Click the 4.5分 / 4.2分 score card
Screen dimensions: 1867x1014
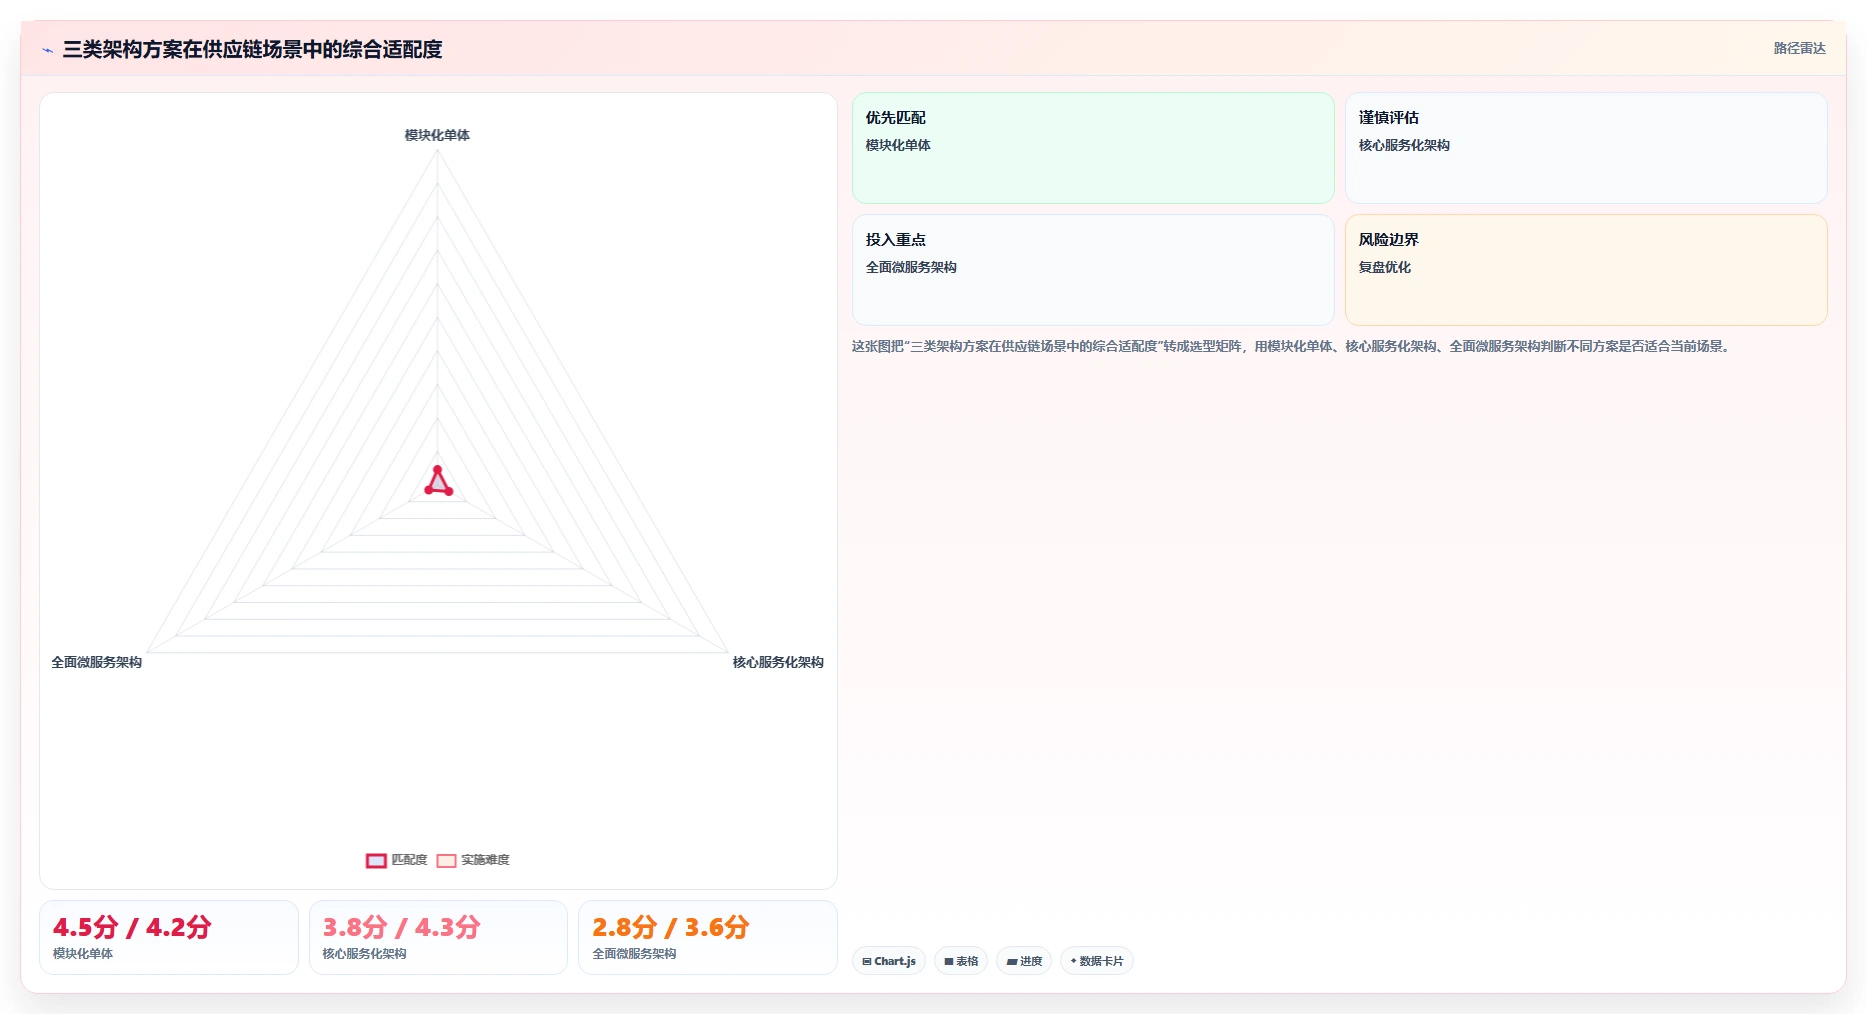point(169,937)
